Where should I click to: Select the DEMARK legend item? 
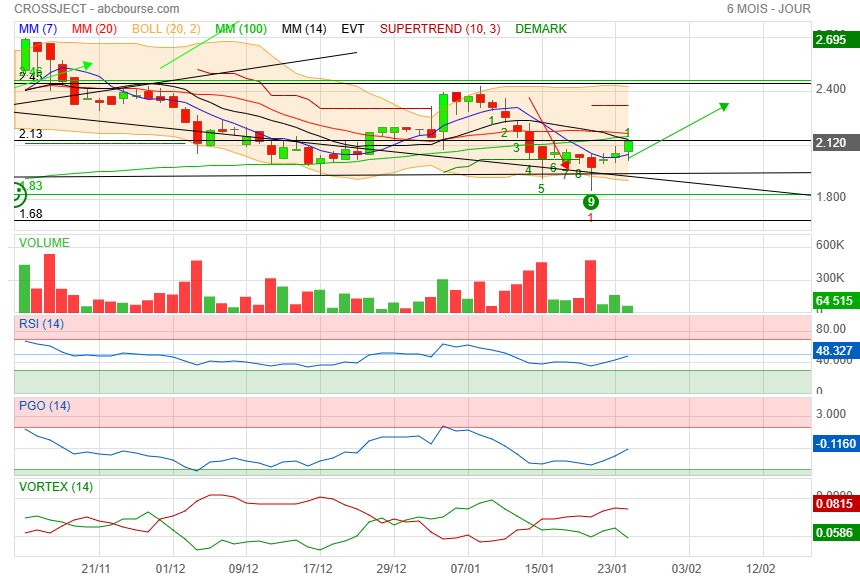tap(541, 29)
